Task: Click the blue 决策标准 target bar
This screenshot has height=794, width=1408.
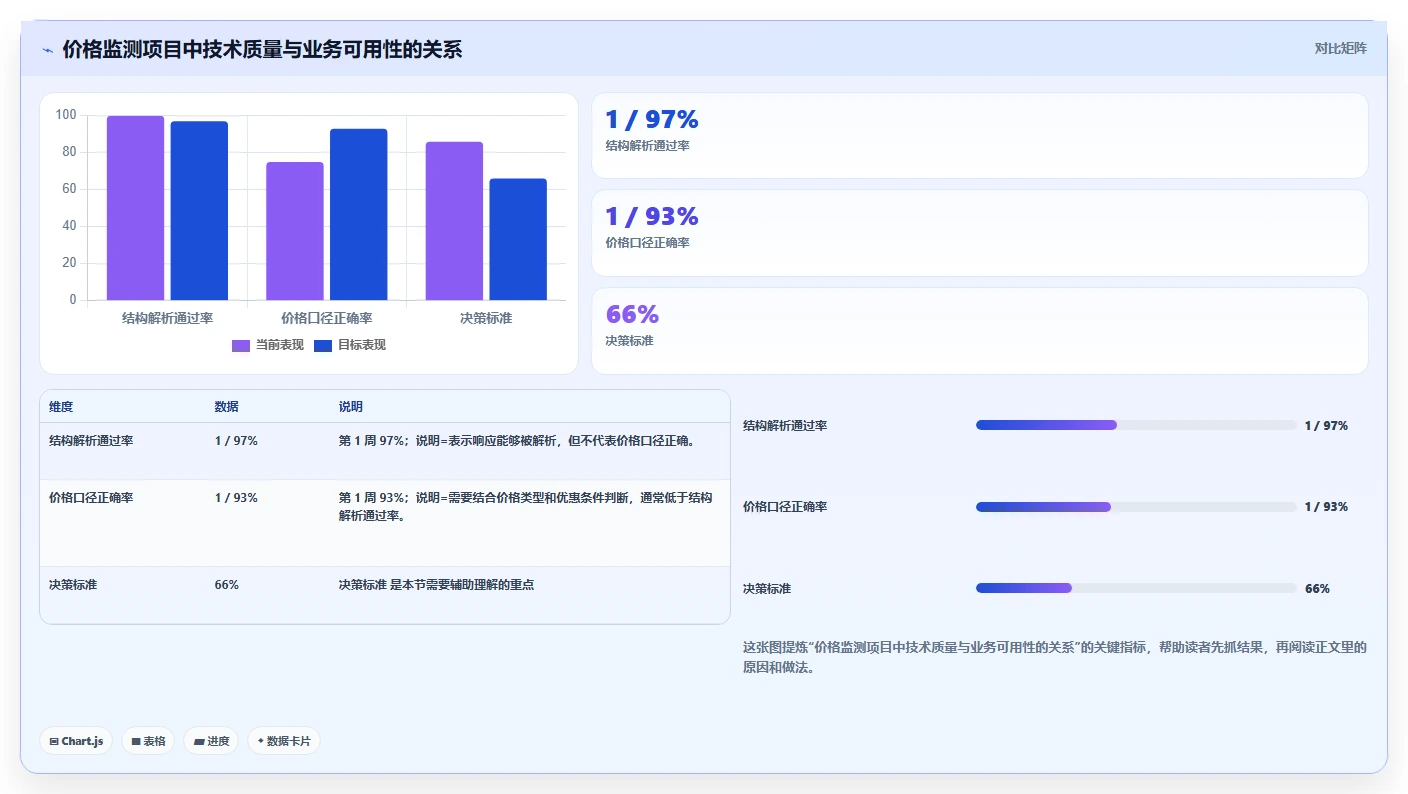Action: 518,239
